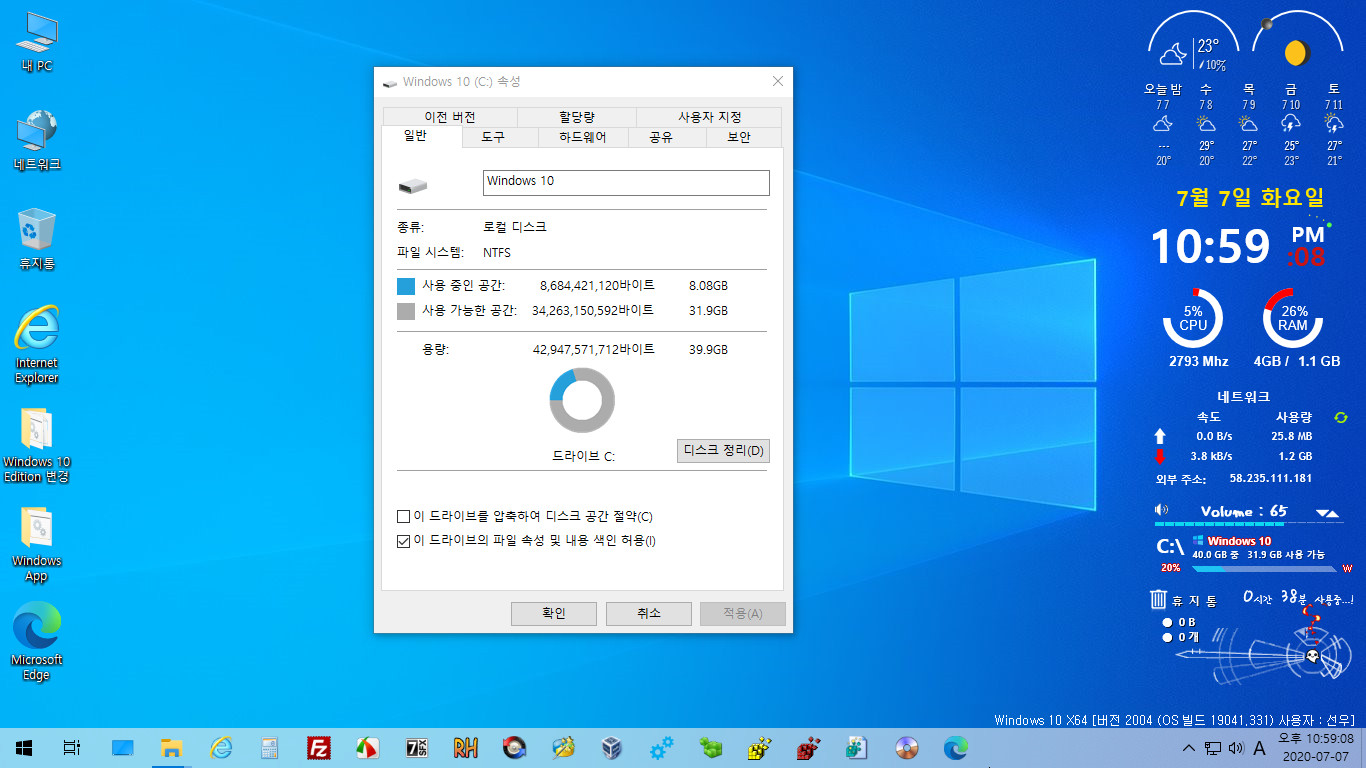Open the 7z SFX taskbar icon
The height and width of the screenshot is (768, 1366).
[x=417, y=747]
